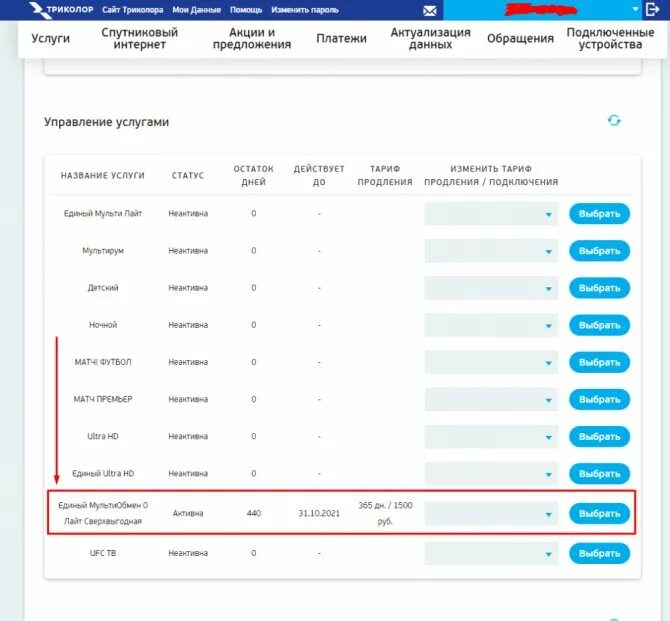Open Акции и предложения tab
The image size is (670, 621).
click(x=252, y=38)
